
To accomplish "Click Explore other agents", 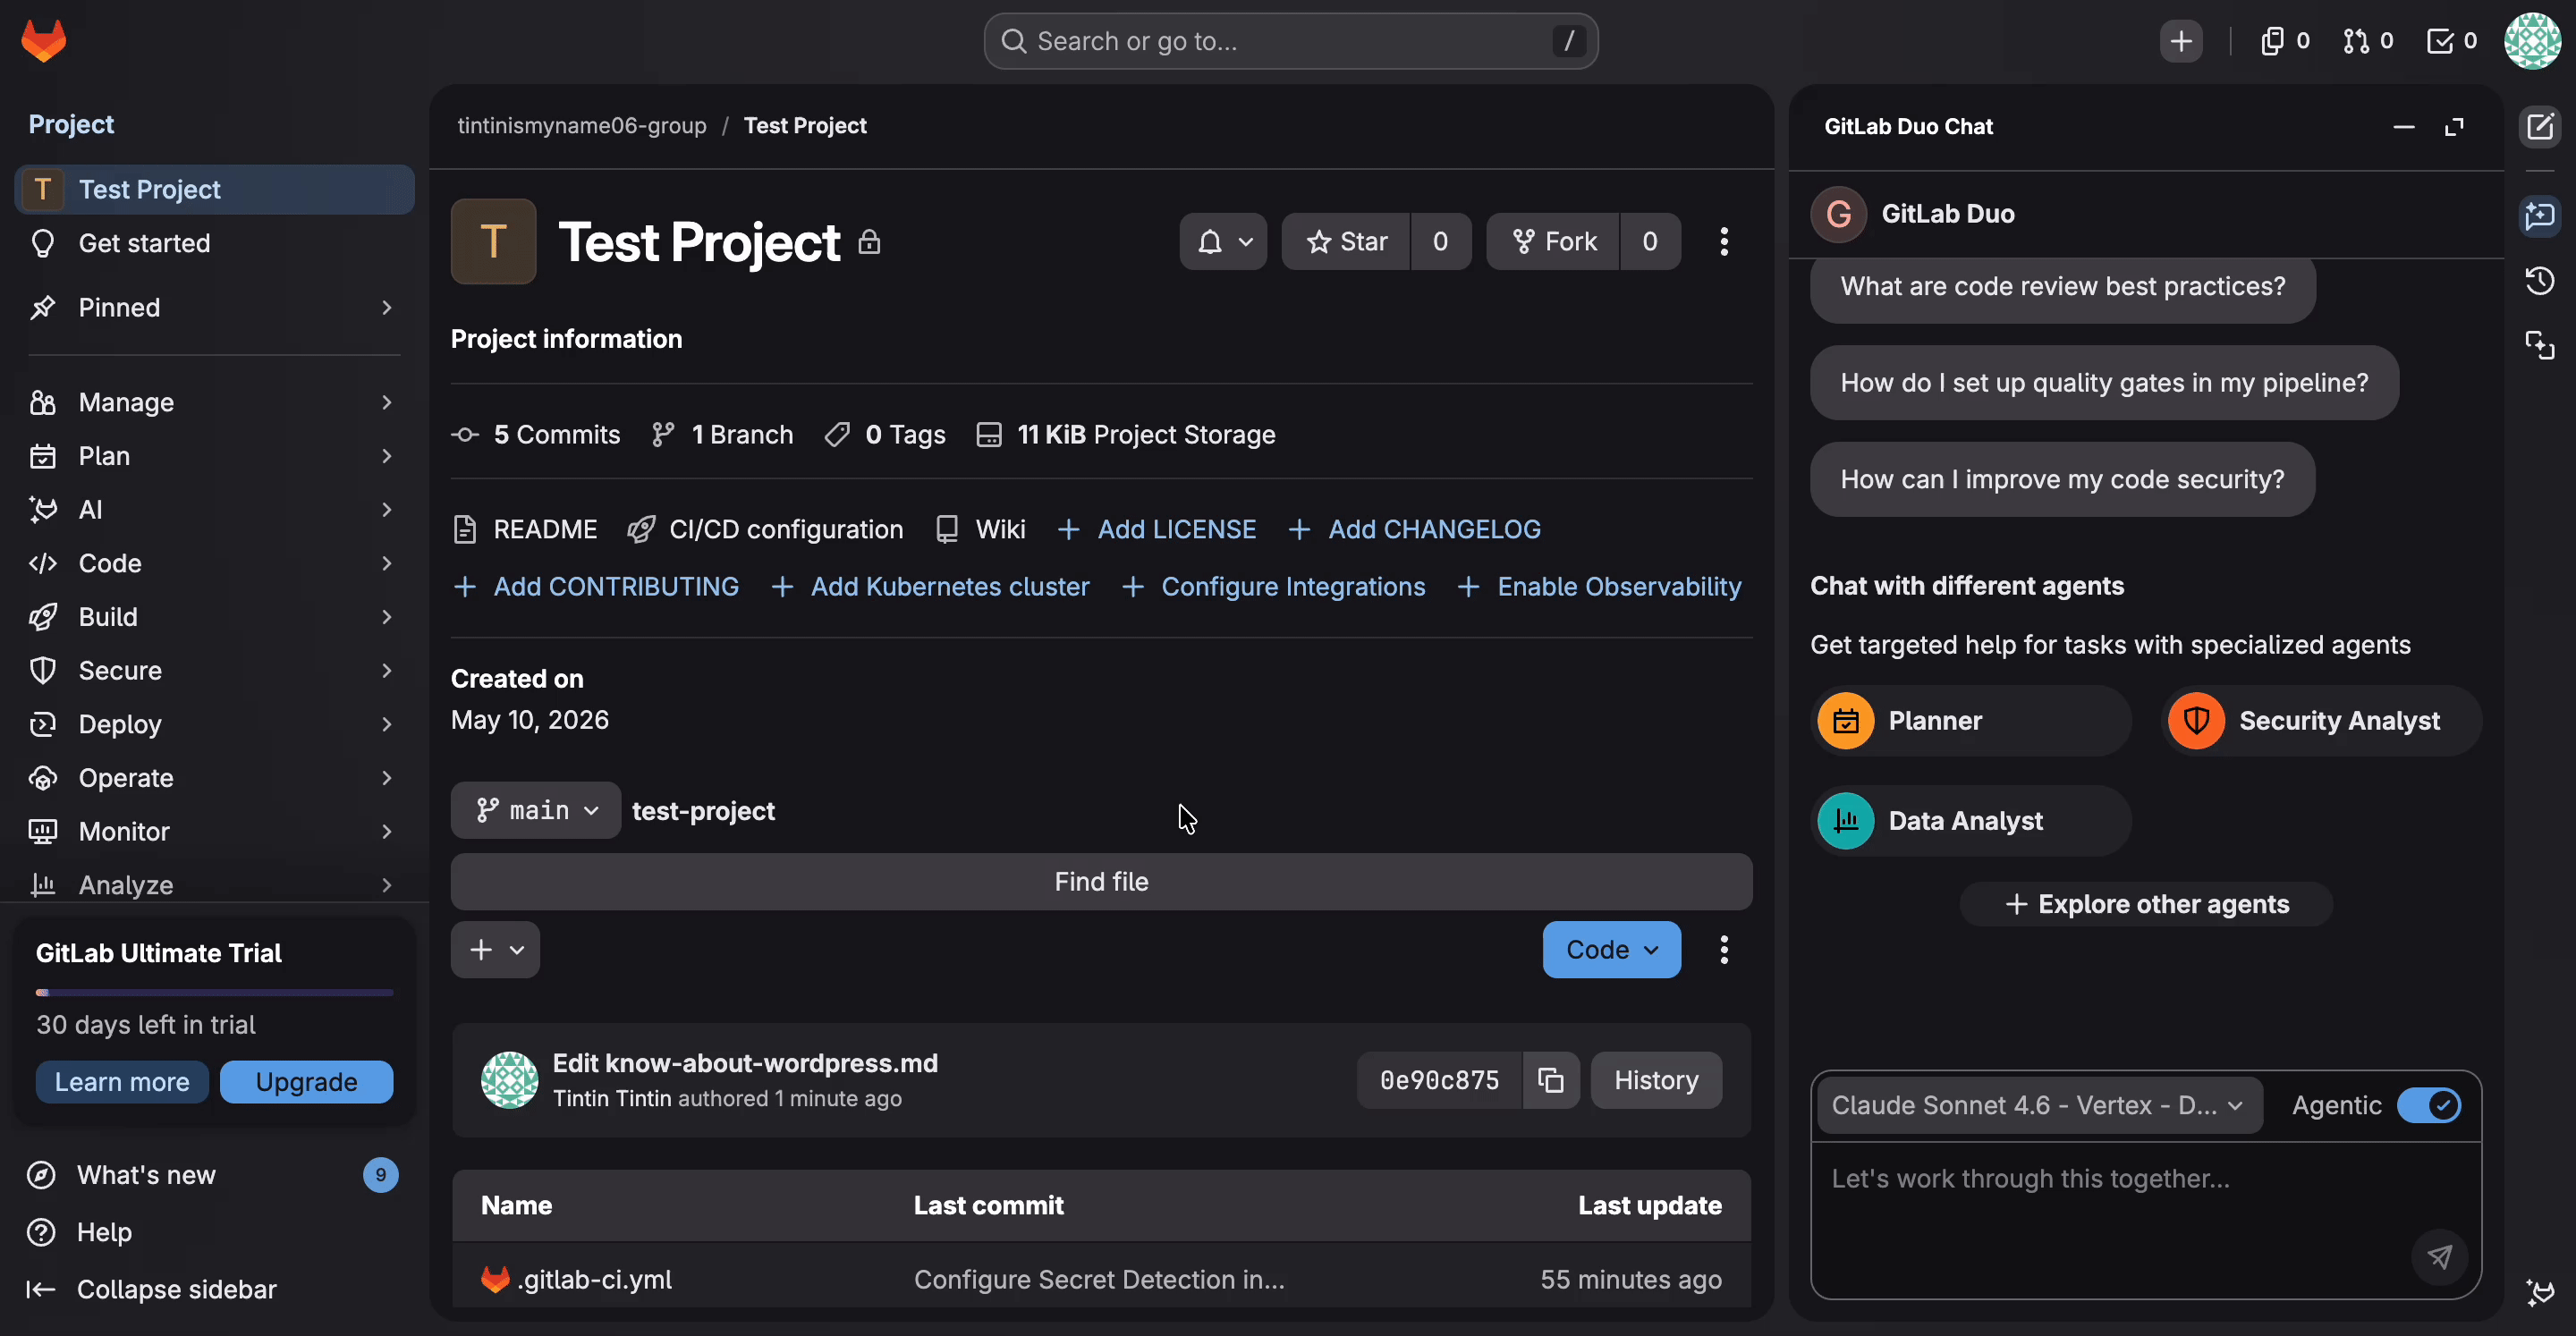I will pos(2146,904).
